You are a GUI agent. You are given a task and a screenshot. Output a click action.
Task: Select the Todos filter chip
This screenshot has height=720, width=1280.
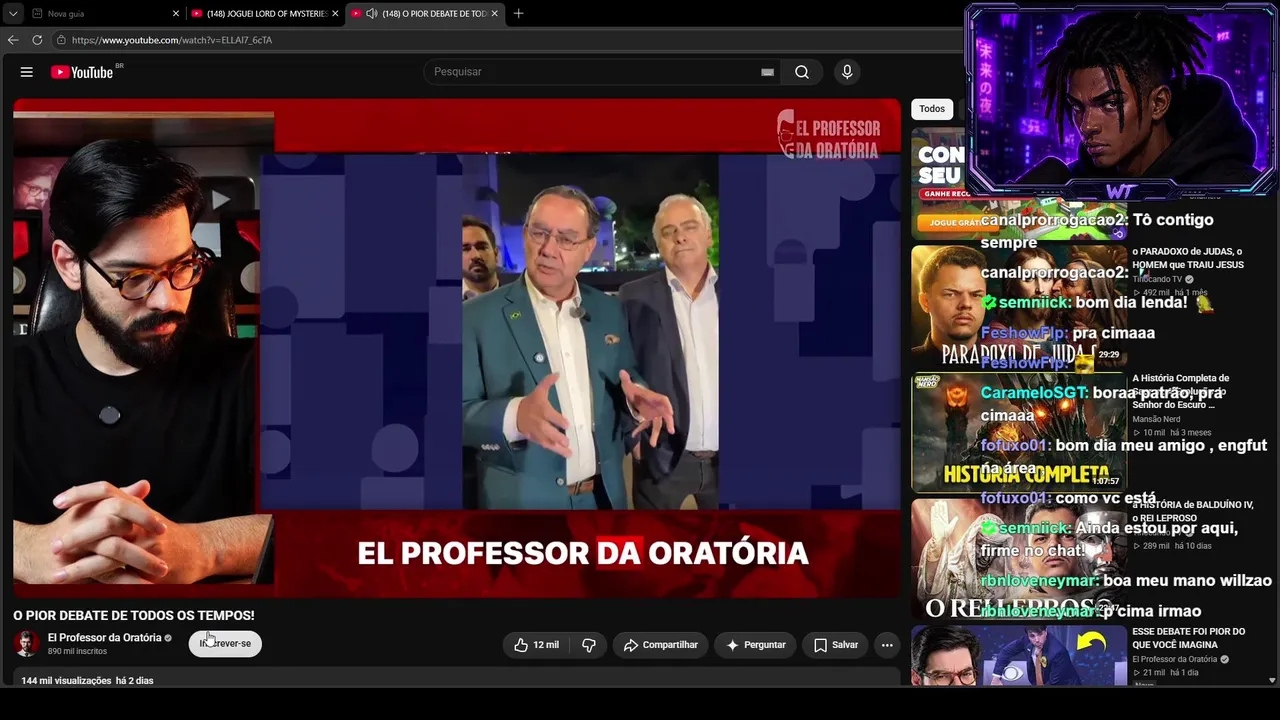pyautogui.click(x=932, y=109)
